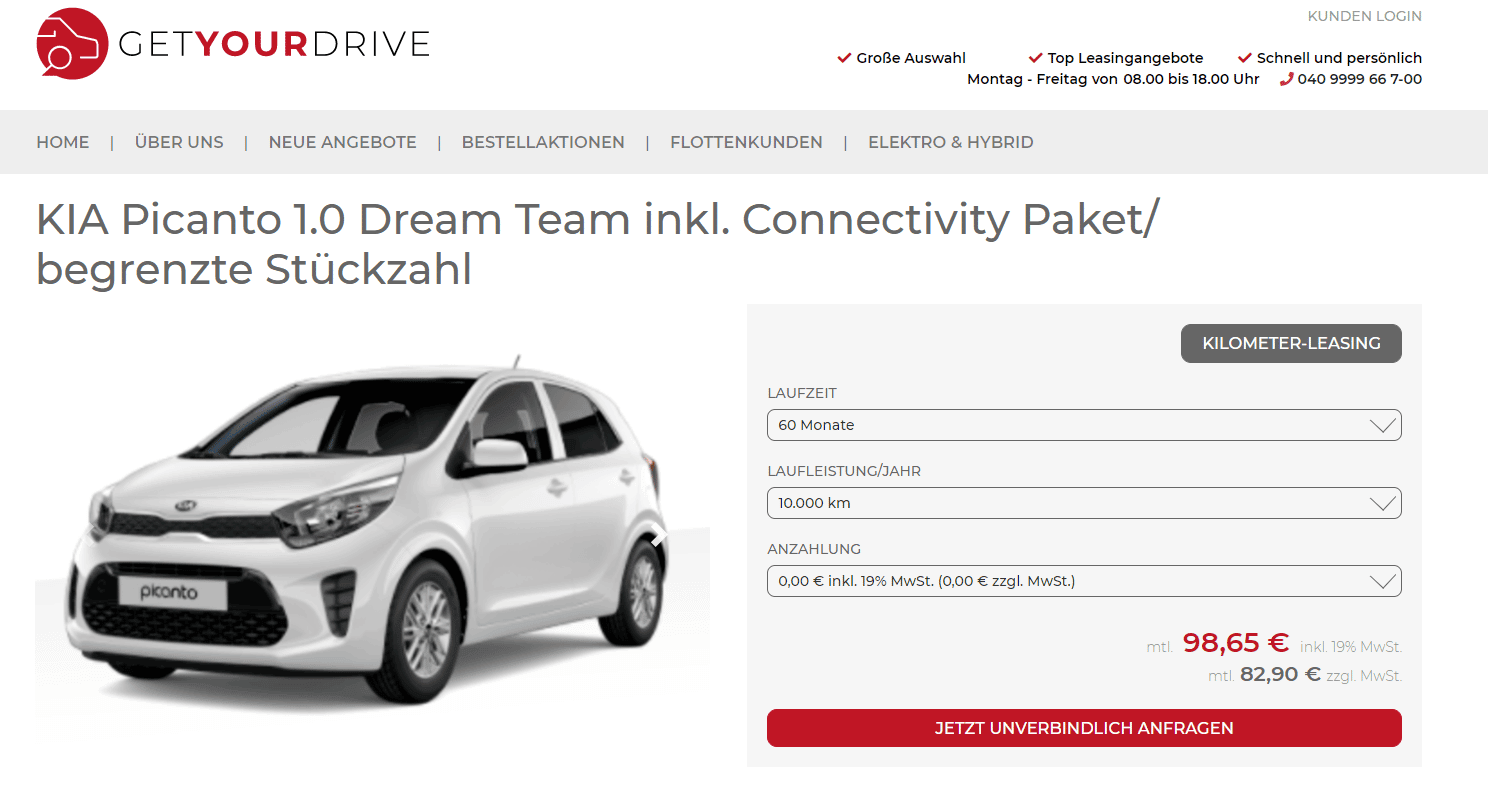Expand the Anzahlung 0,00 € dropdown
Screen dimensions: 1488x788
tap(1084, 581)
